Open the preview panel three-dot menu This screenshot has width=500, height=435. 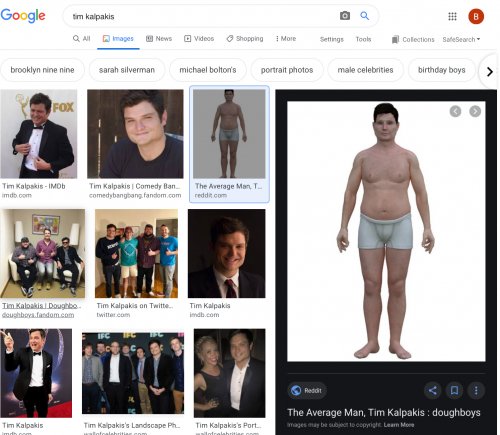[476, 390]
